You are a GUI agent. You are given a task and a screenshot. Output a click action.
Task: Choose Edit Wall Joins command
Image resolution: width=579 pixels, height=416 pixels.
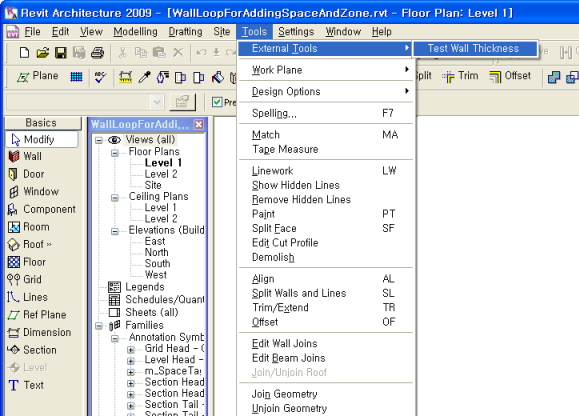(x=326, y=344)
